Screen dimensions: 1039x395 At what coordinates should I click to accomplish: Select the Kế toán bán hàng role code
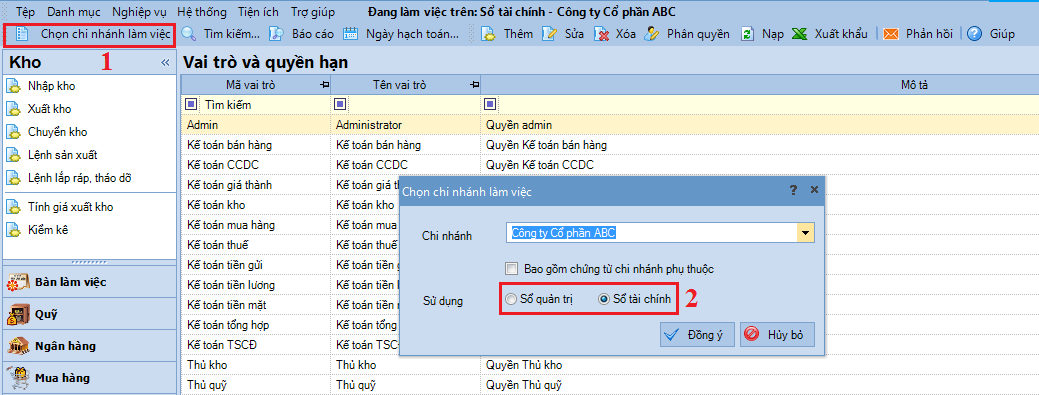click(x=230, y=144)
